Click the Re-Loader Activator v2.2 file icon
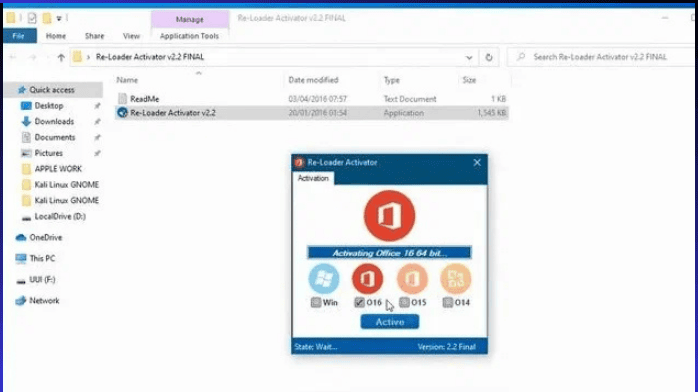Screen dimensions: 698x392 (x=122, y=113)
